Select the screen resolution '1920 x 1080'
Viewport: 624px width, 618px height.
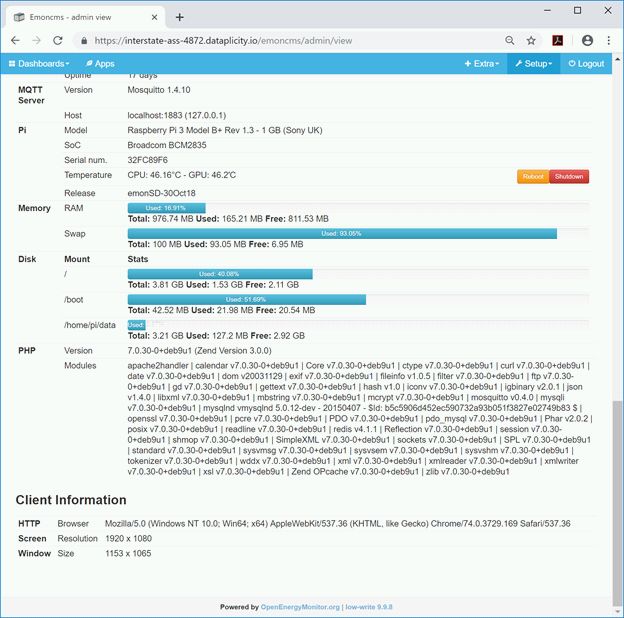pyautogui.click(x=129, y=539)
